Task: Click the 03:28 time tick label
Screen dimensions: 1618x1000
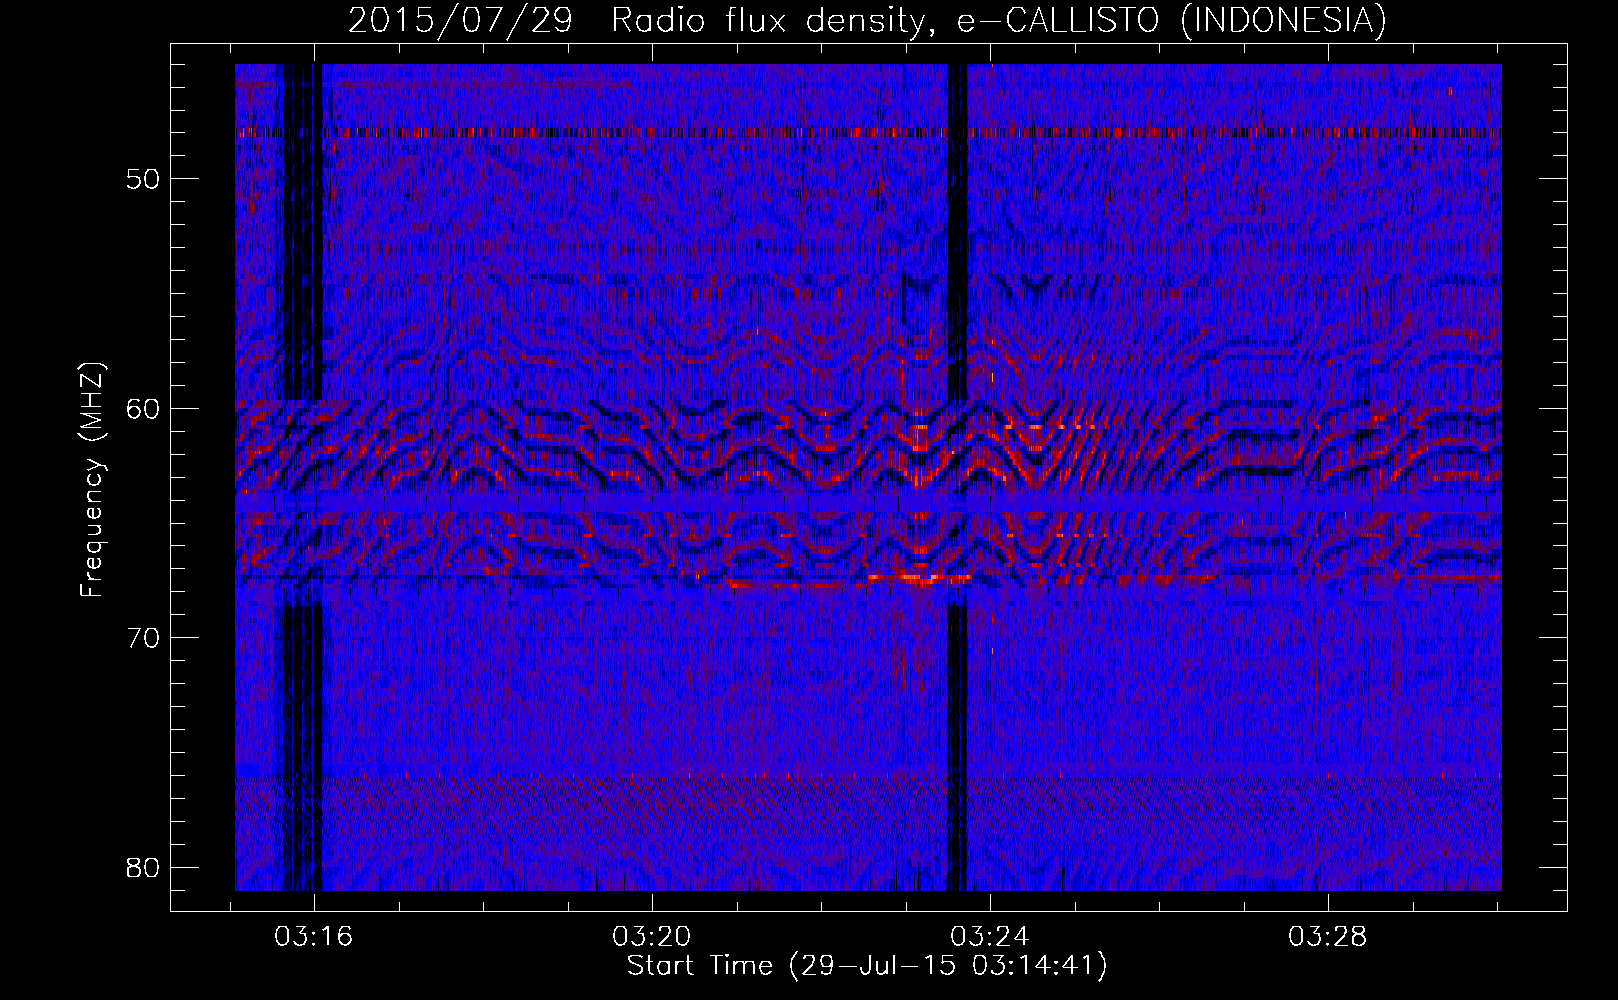Action: (x=1327, y=937)
